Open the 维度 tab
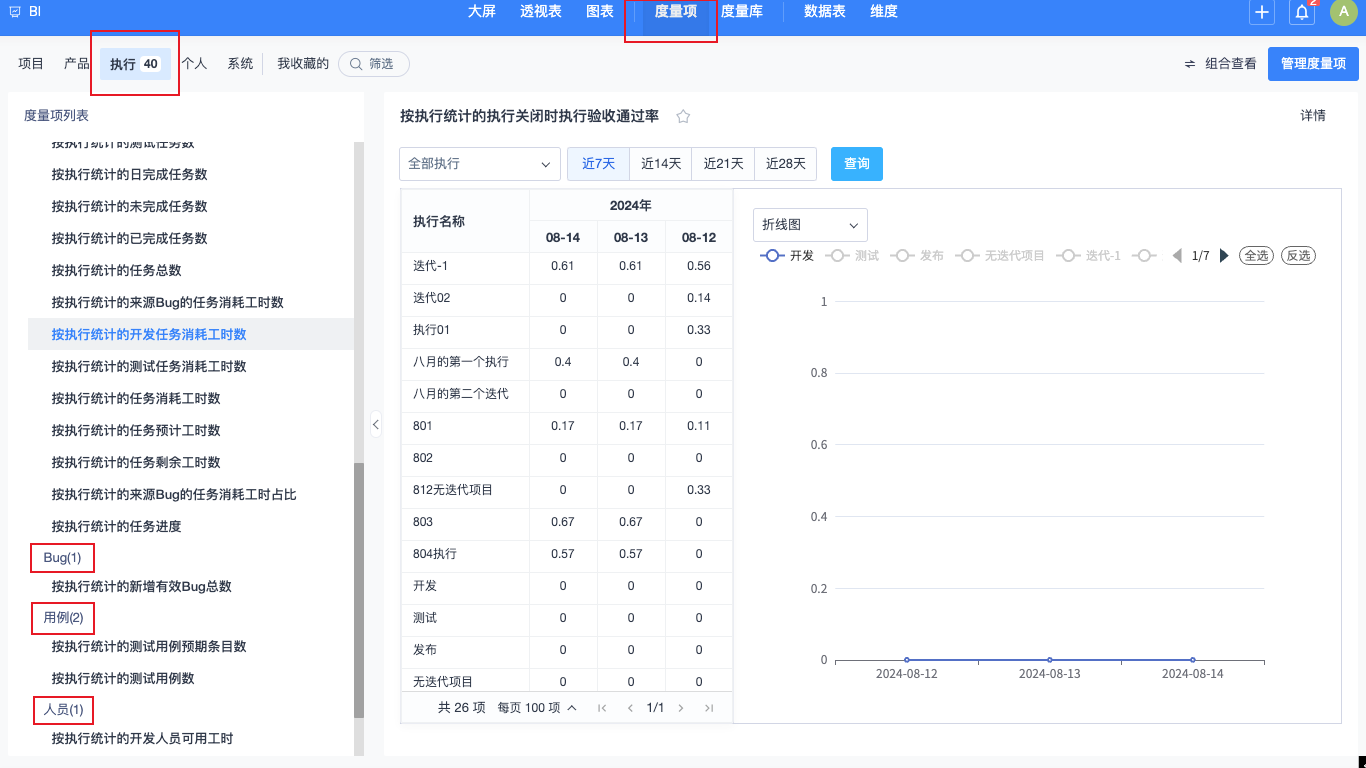The width and height of the screenshot is (1366, 768). coord(884,12)
